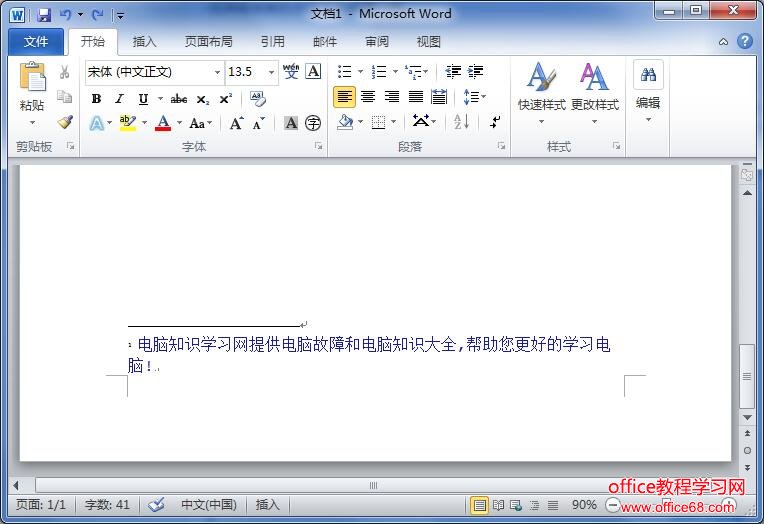
Task: Activate the Format Painter brush
Action: pyautogui.click(x=64, y=122)
